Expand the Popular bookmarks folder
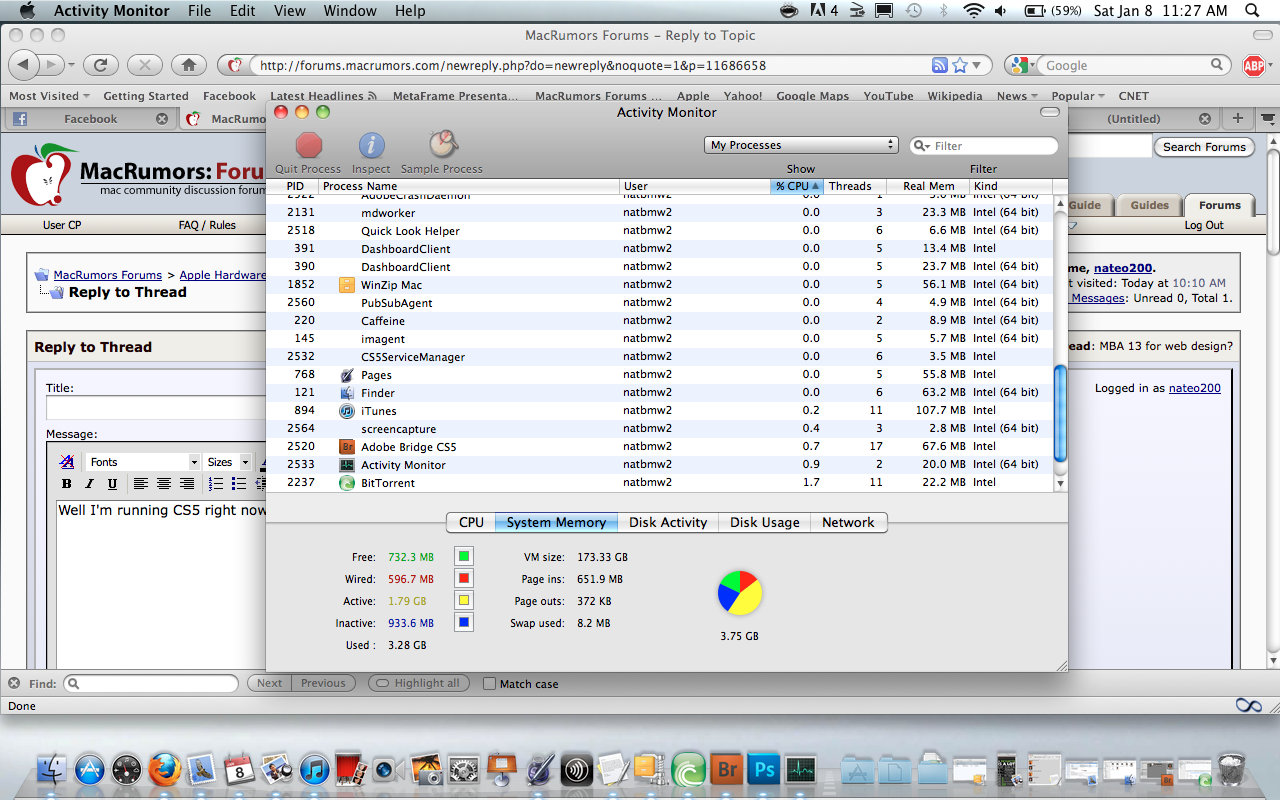 point(1078,96)
